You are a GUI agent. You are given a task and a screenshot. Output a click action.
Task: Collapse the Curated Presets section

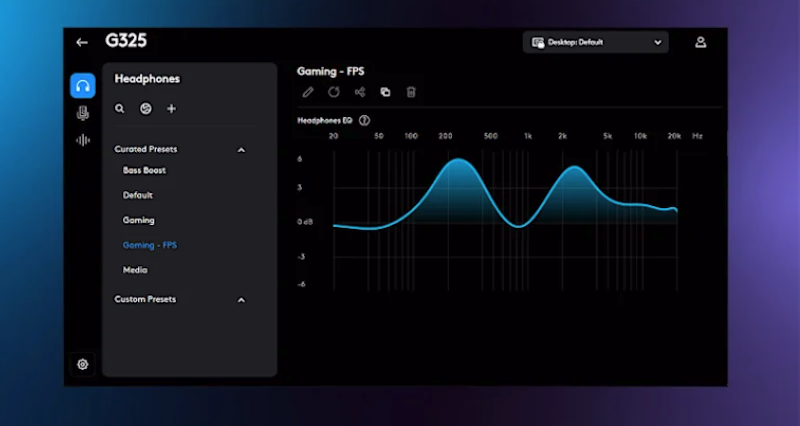[x=241, y=149]
